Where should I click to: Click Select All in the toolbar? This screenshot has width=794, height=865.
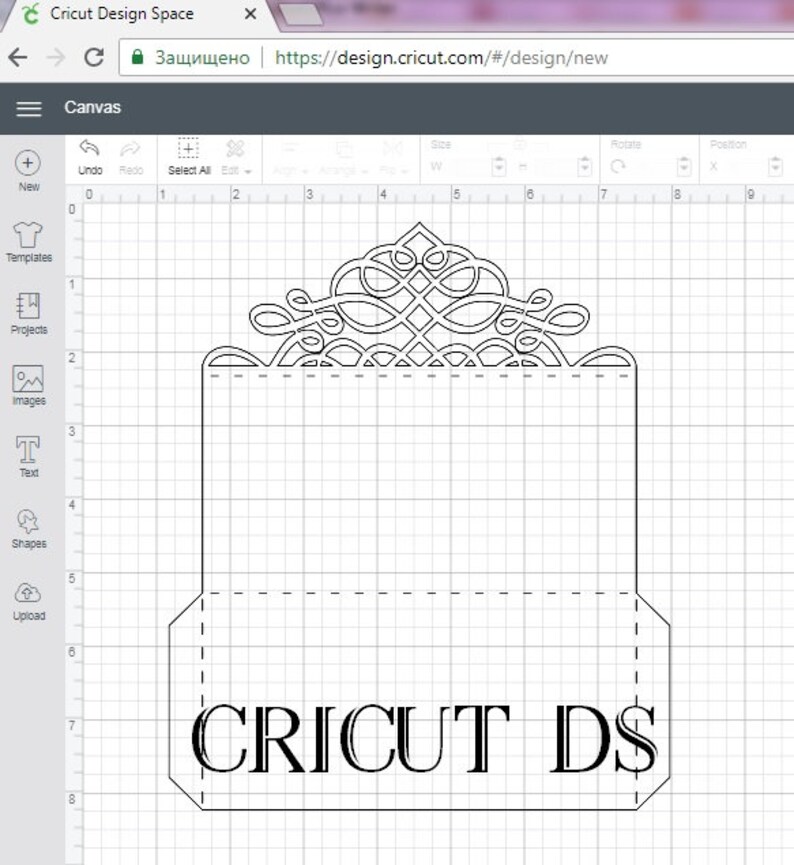189,157
